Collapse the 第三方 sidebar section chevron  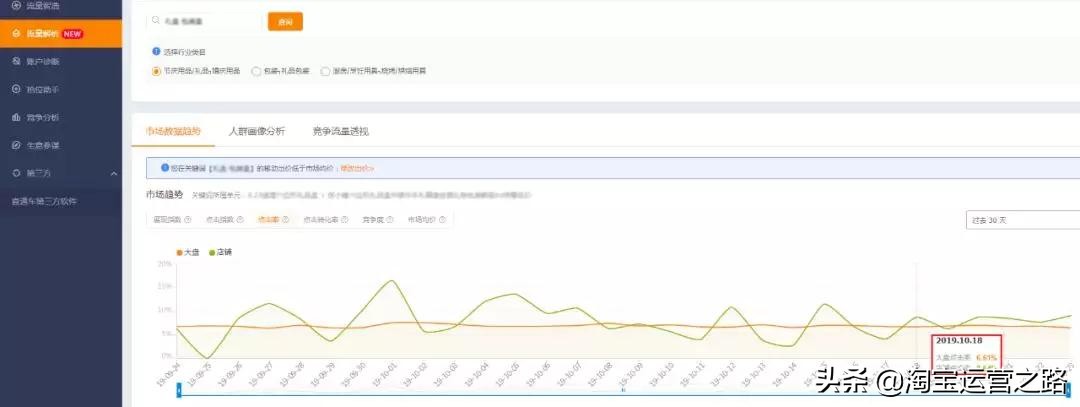point(114,174)
